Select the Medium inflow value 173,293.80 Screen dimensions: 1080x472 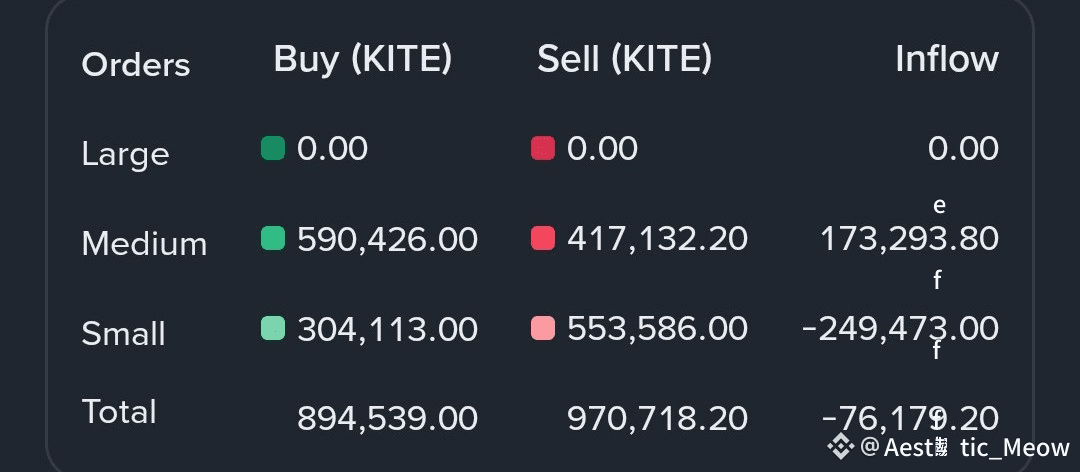pyautogui.click(x=909, y=239)
